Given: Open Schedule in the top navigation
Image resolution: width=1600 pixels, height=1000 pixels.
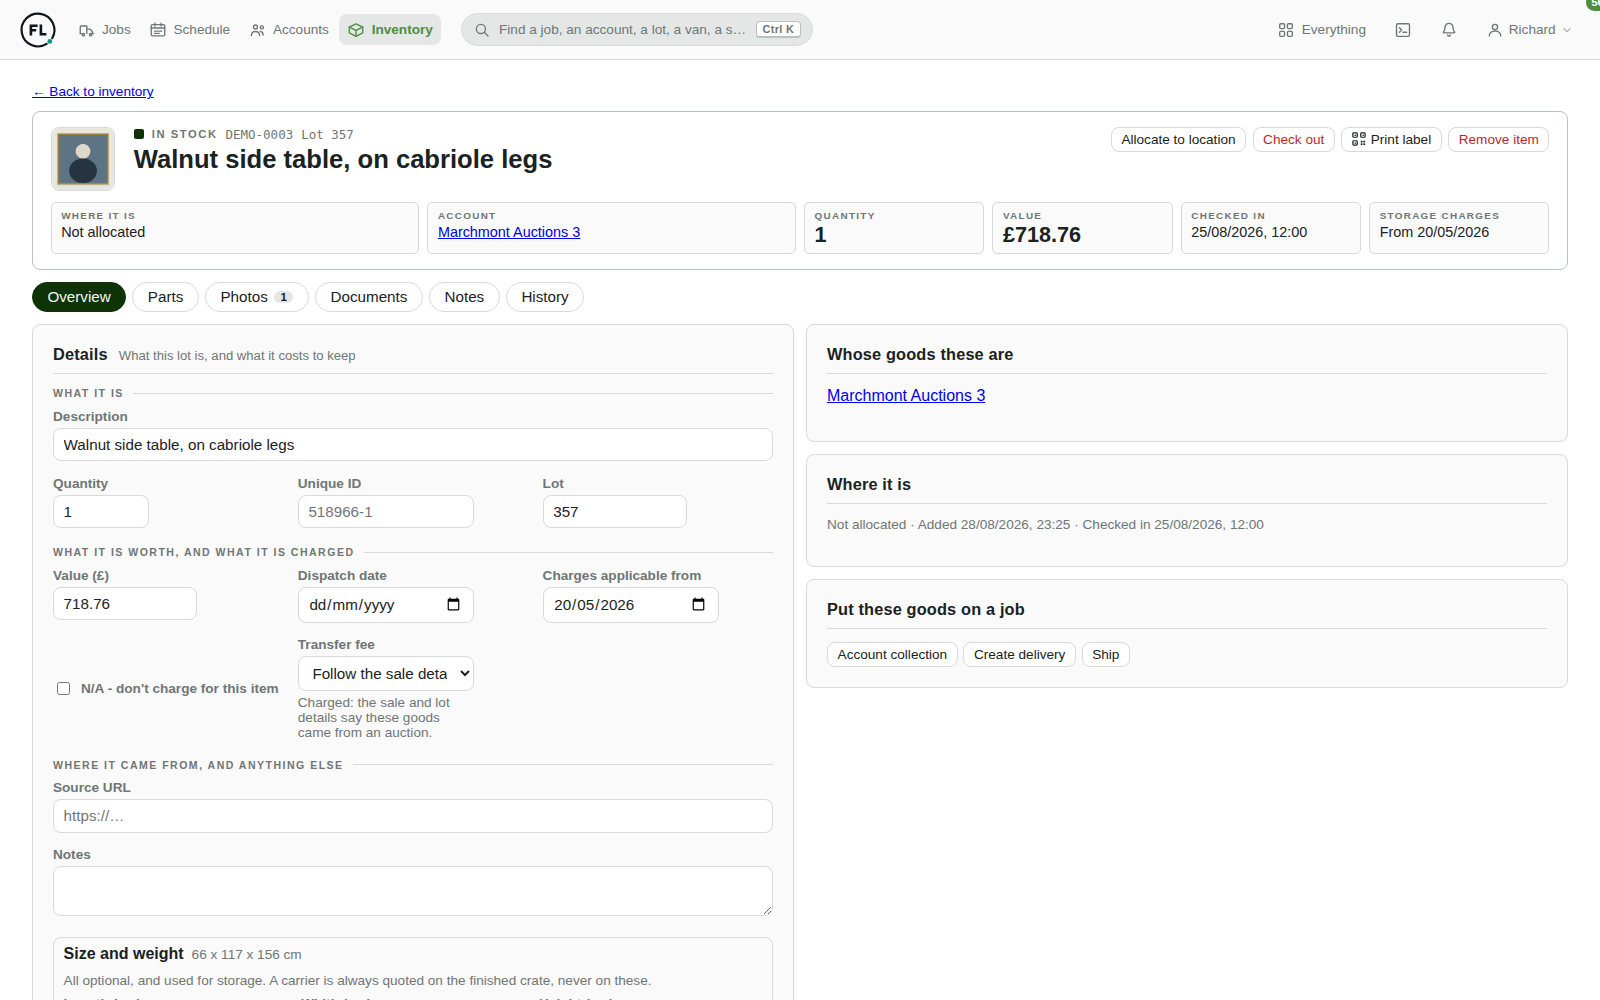Looking at the screenshot, I should point(190,30).
